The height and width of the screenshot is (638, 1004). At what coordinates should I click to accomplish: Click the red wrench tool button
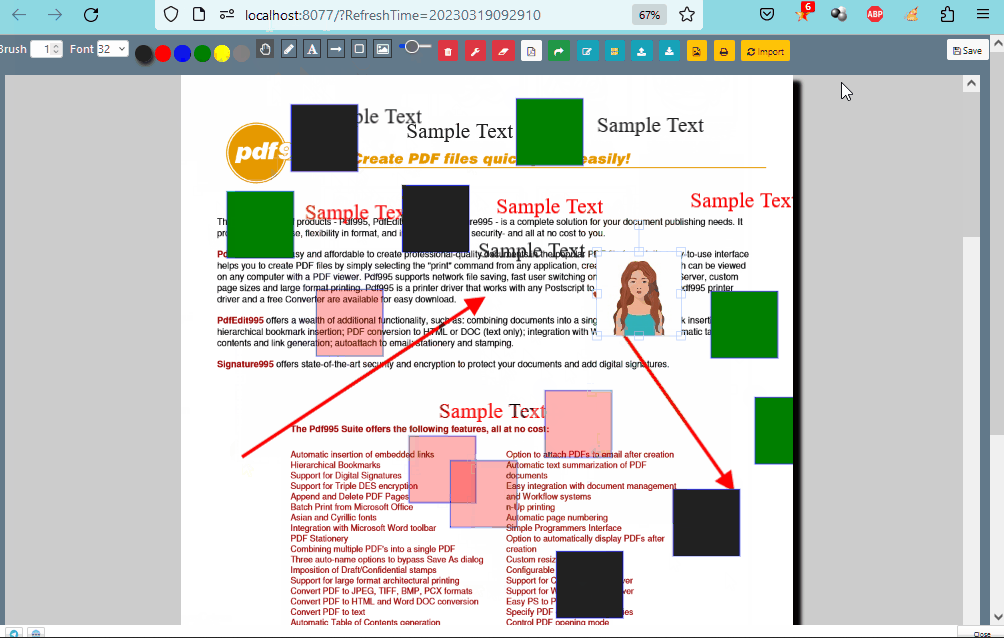pos(475,51)
